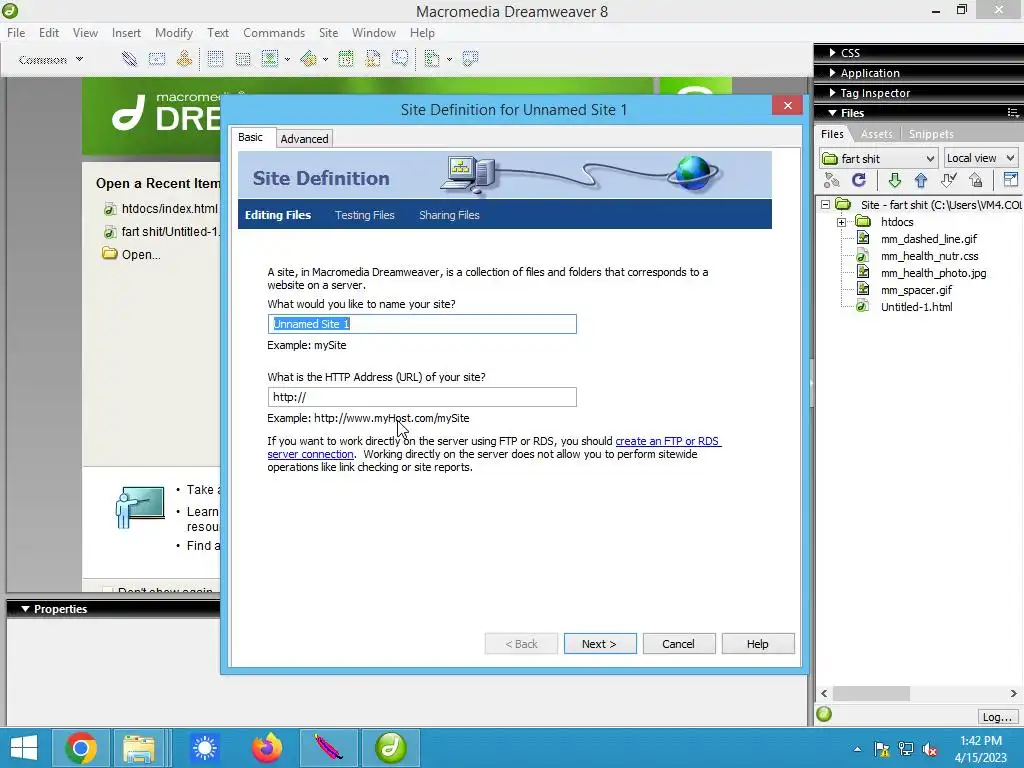The height and width of the screenshot is (768, 1024).
Task: Open Firefox from the taskbar
Action: (x=266, y=748)
